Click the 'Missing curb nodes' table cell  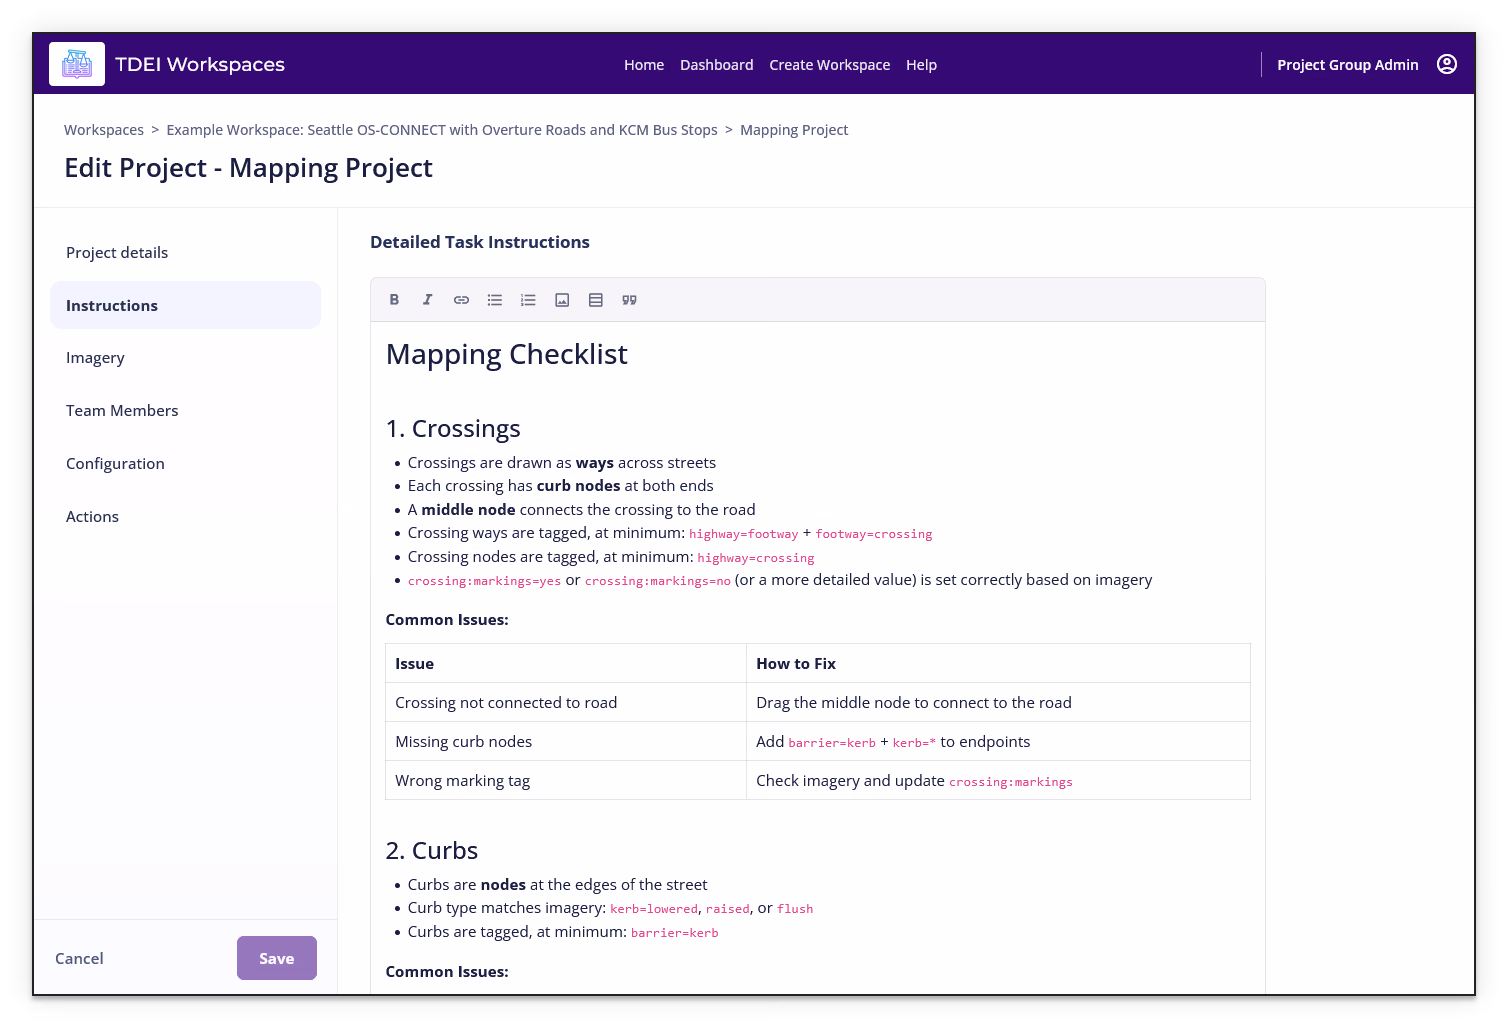[566, 741]
